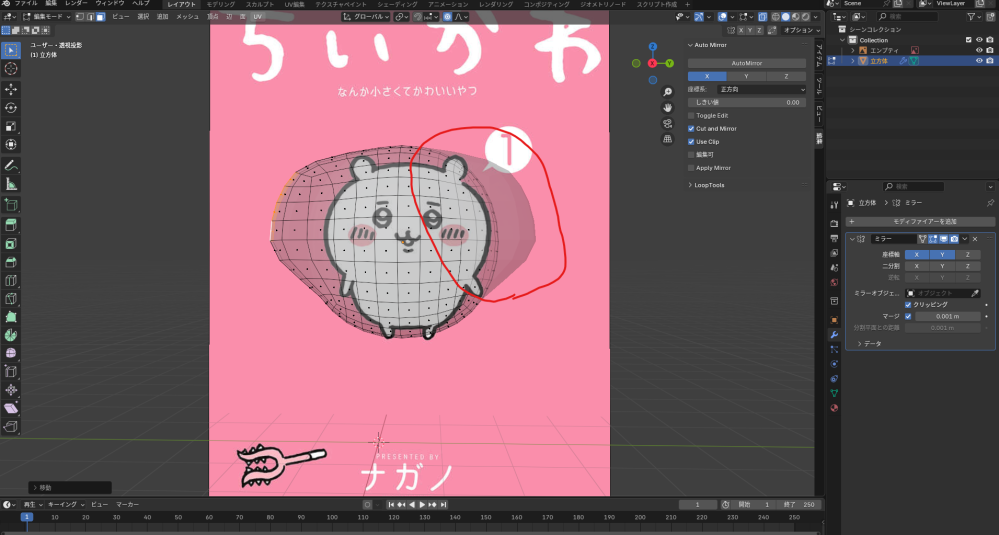Open オプション dropdown in viewport header

801,30
